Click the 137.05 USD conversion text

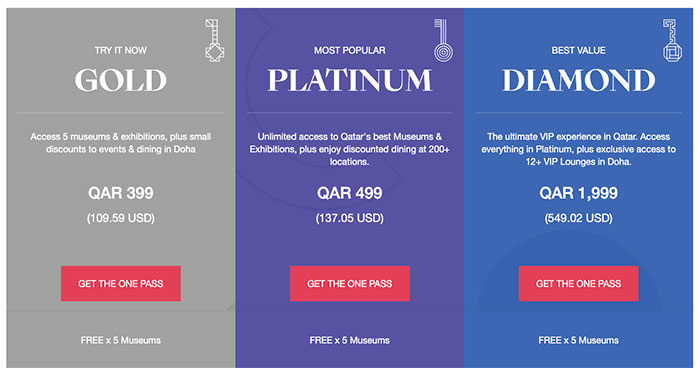350,218
